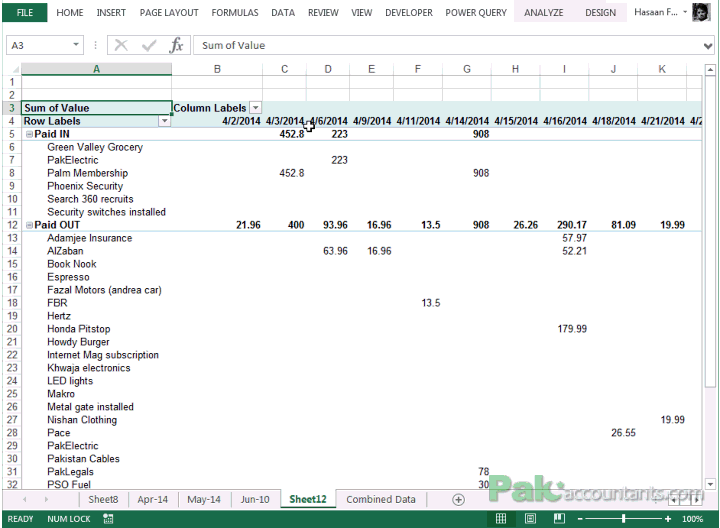Click the Enter checkmark formula icon

coord(149,45)
